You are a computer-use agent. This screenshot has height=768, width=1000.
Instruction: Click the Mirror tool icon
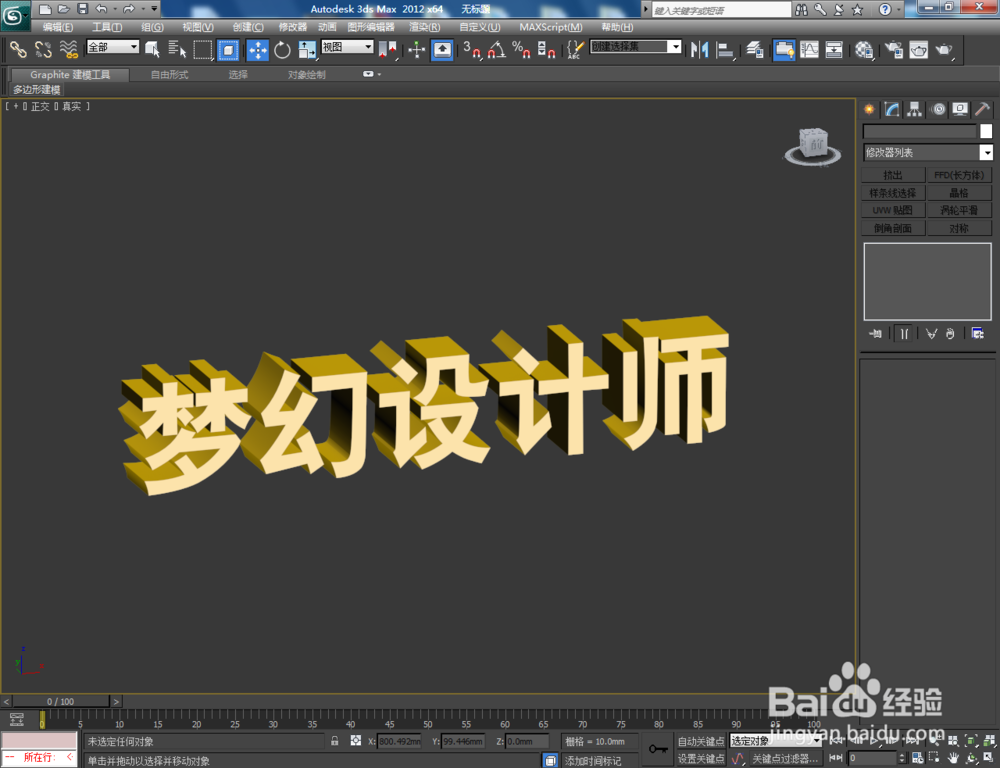pos(700,49)
